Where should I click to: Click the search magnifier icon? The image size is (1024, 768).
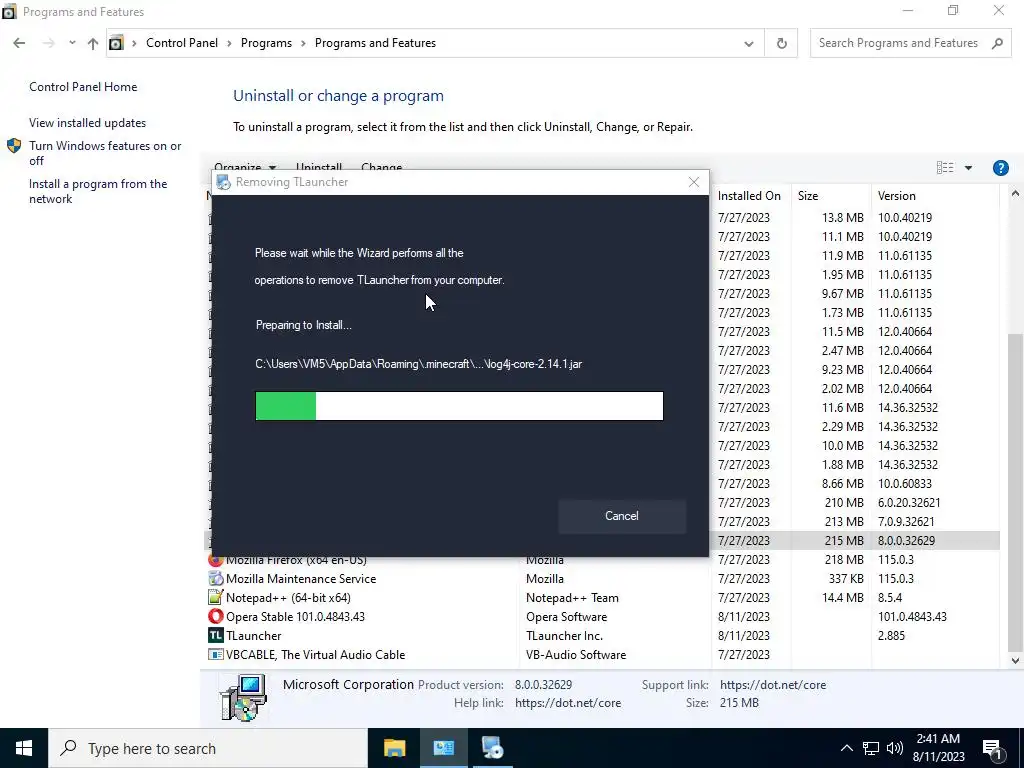coord(997,43)
